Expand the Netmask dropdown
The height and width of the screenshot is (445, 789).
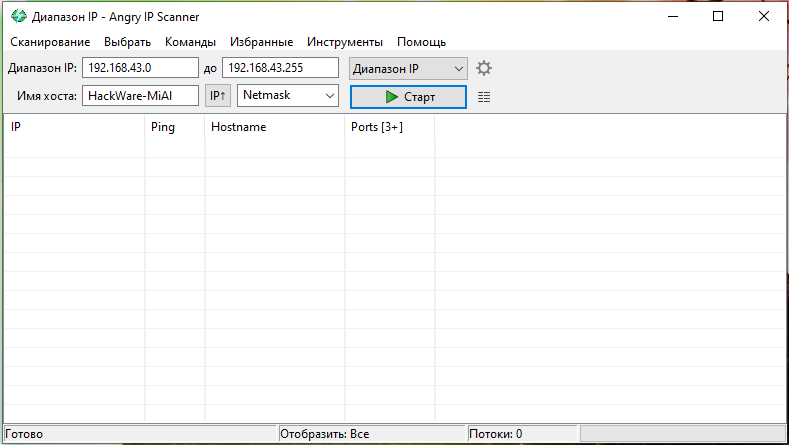tap(288, 95)
